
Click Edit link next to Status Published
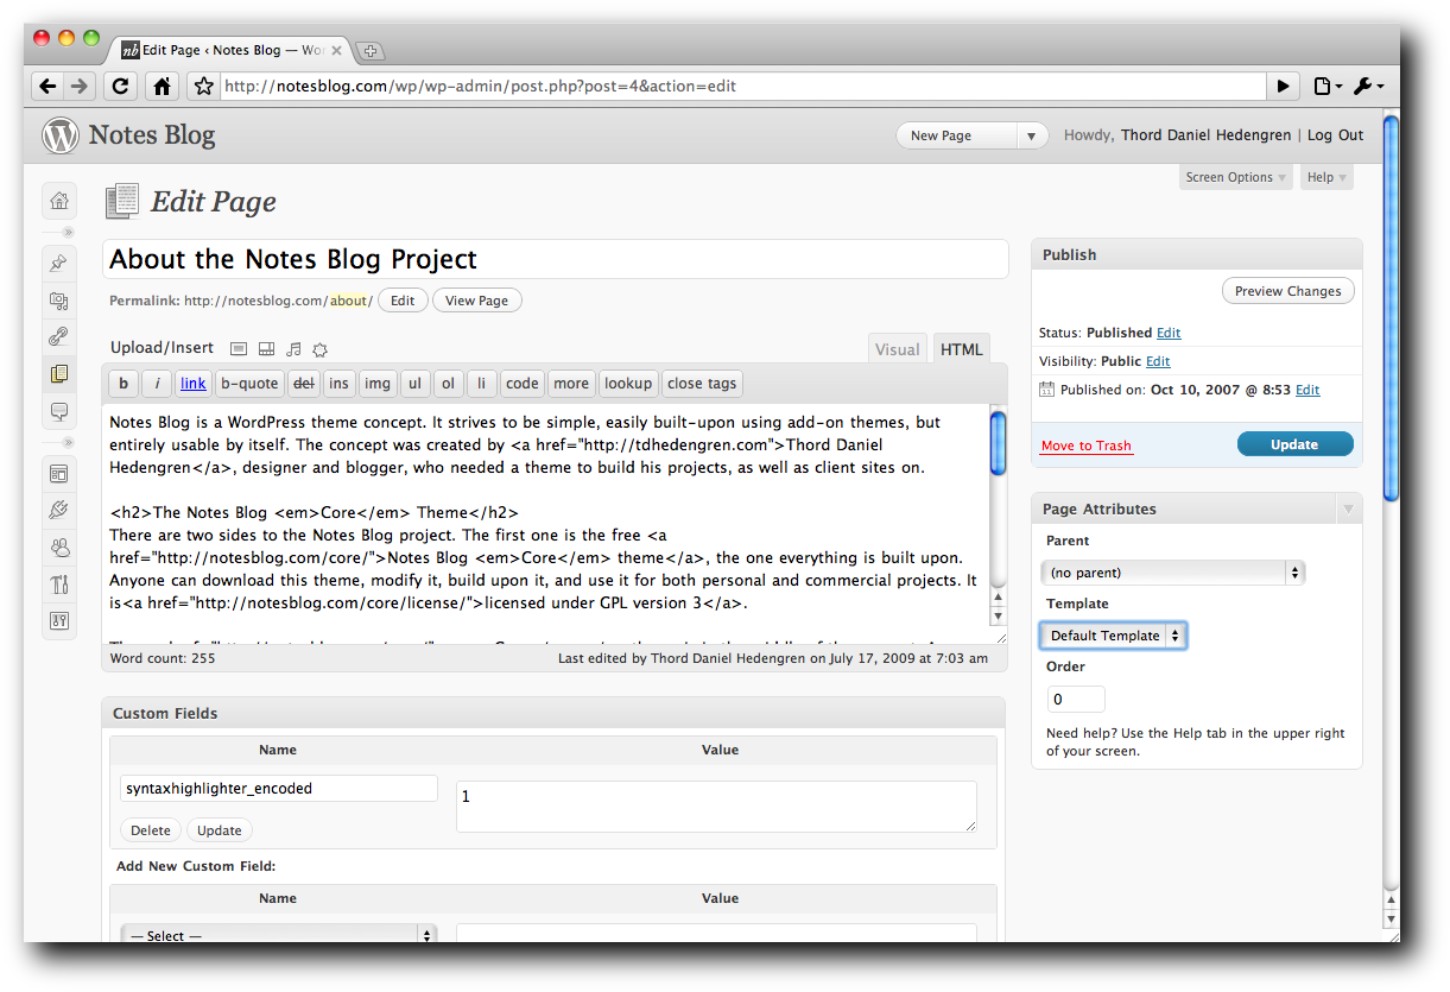click(1169, 333)
